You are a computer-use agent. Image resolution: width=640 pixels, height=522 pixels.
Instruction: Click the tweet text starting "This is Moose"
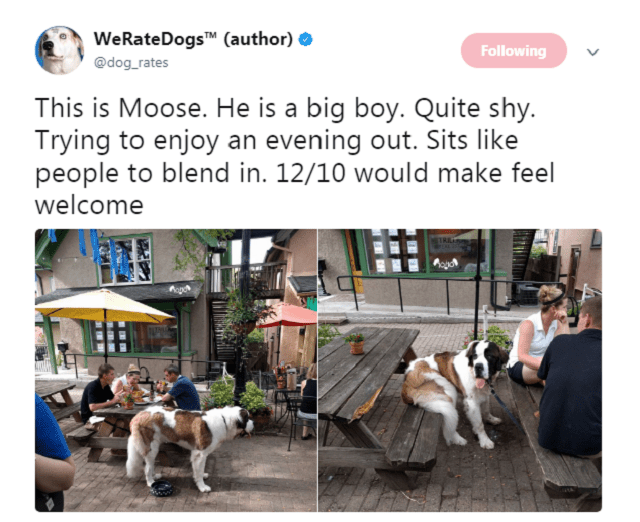(295, 156)
